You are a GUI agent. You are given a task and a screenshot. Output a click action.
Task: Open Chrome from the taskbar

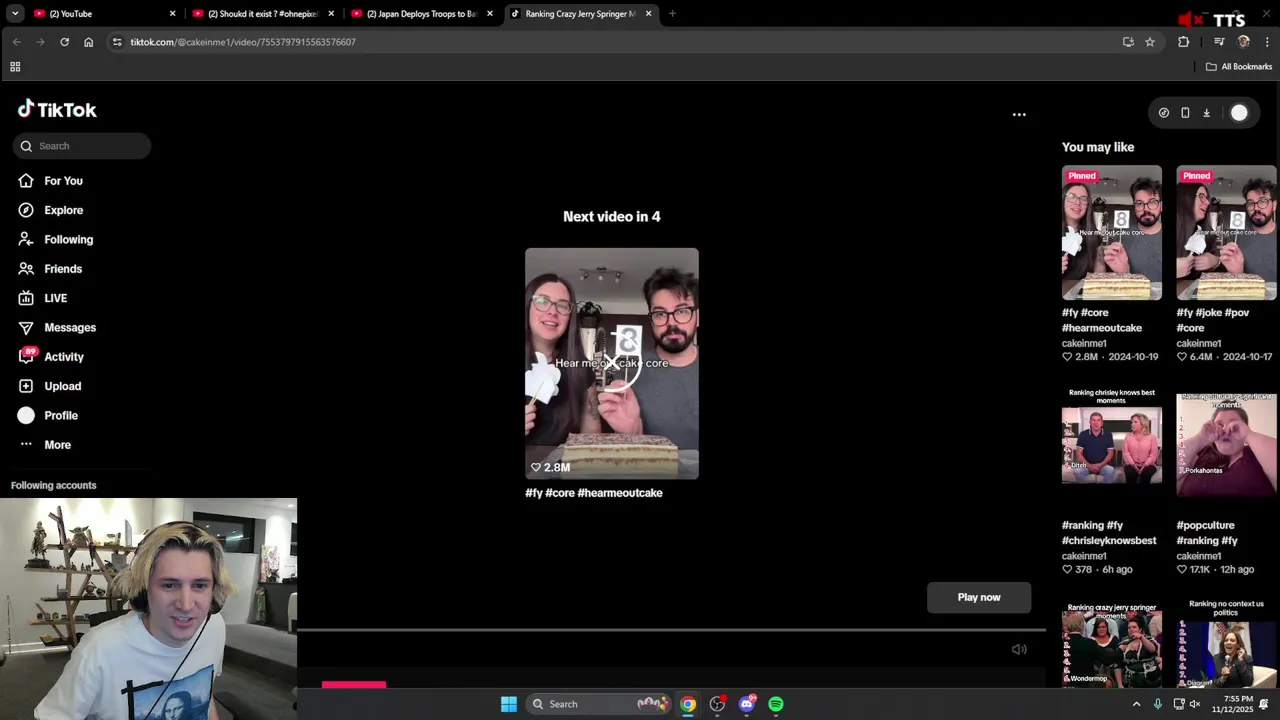point(688,704)
